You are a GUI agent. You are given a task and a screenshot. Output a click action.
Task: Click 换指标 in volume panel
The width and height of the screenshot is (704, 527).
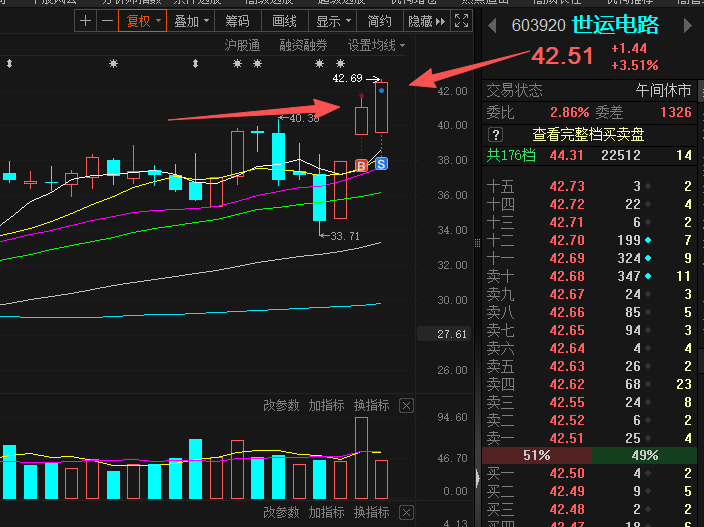pyautogui.click(x=371, y=405)
